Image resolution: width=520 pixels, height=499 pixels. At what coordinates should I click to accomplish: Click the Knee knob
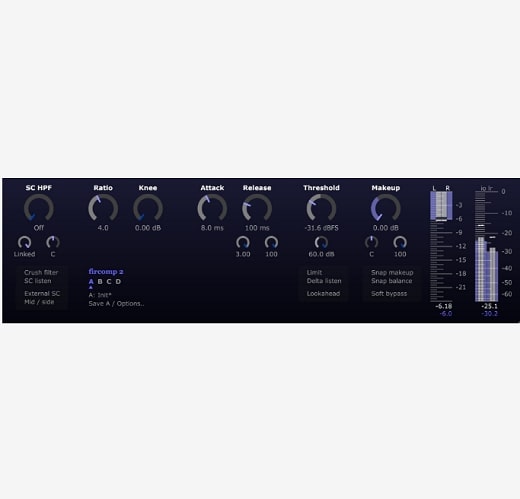point(148,208)
